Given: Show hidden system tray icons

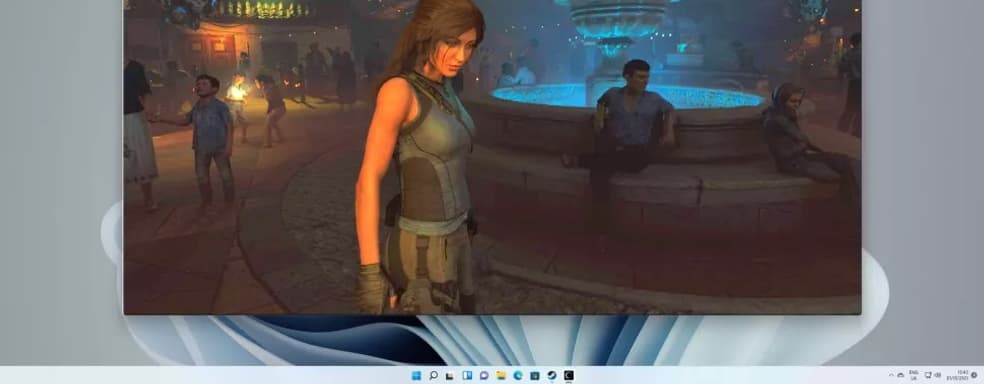Looking at the screenshot, I should [891, 375].
